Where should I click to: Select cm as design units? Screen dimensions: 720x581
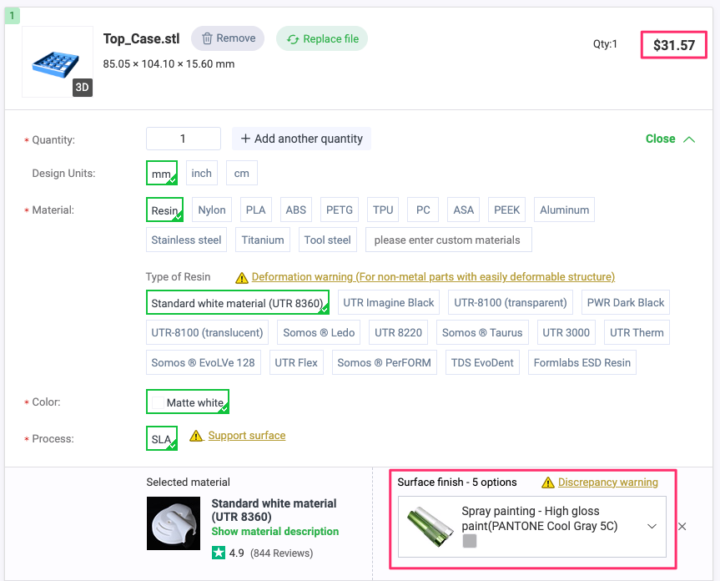(x=241, y=173)
